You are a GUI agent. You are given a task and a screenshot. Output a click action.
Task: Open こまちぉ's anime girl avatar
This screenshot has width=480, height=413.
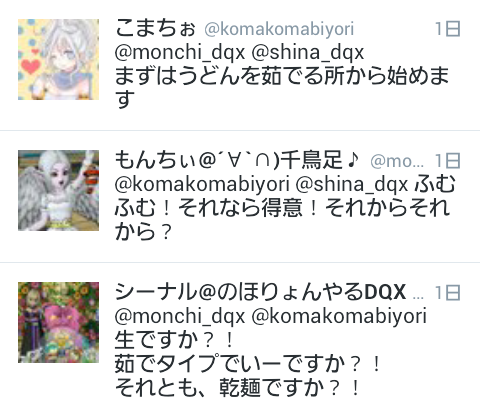[x=58, y=59]
